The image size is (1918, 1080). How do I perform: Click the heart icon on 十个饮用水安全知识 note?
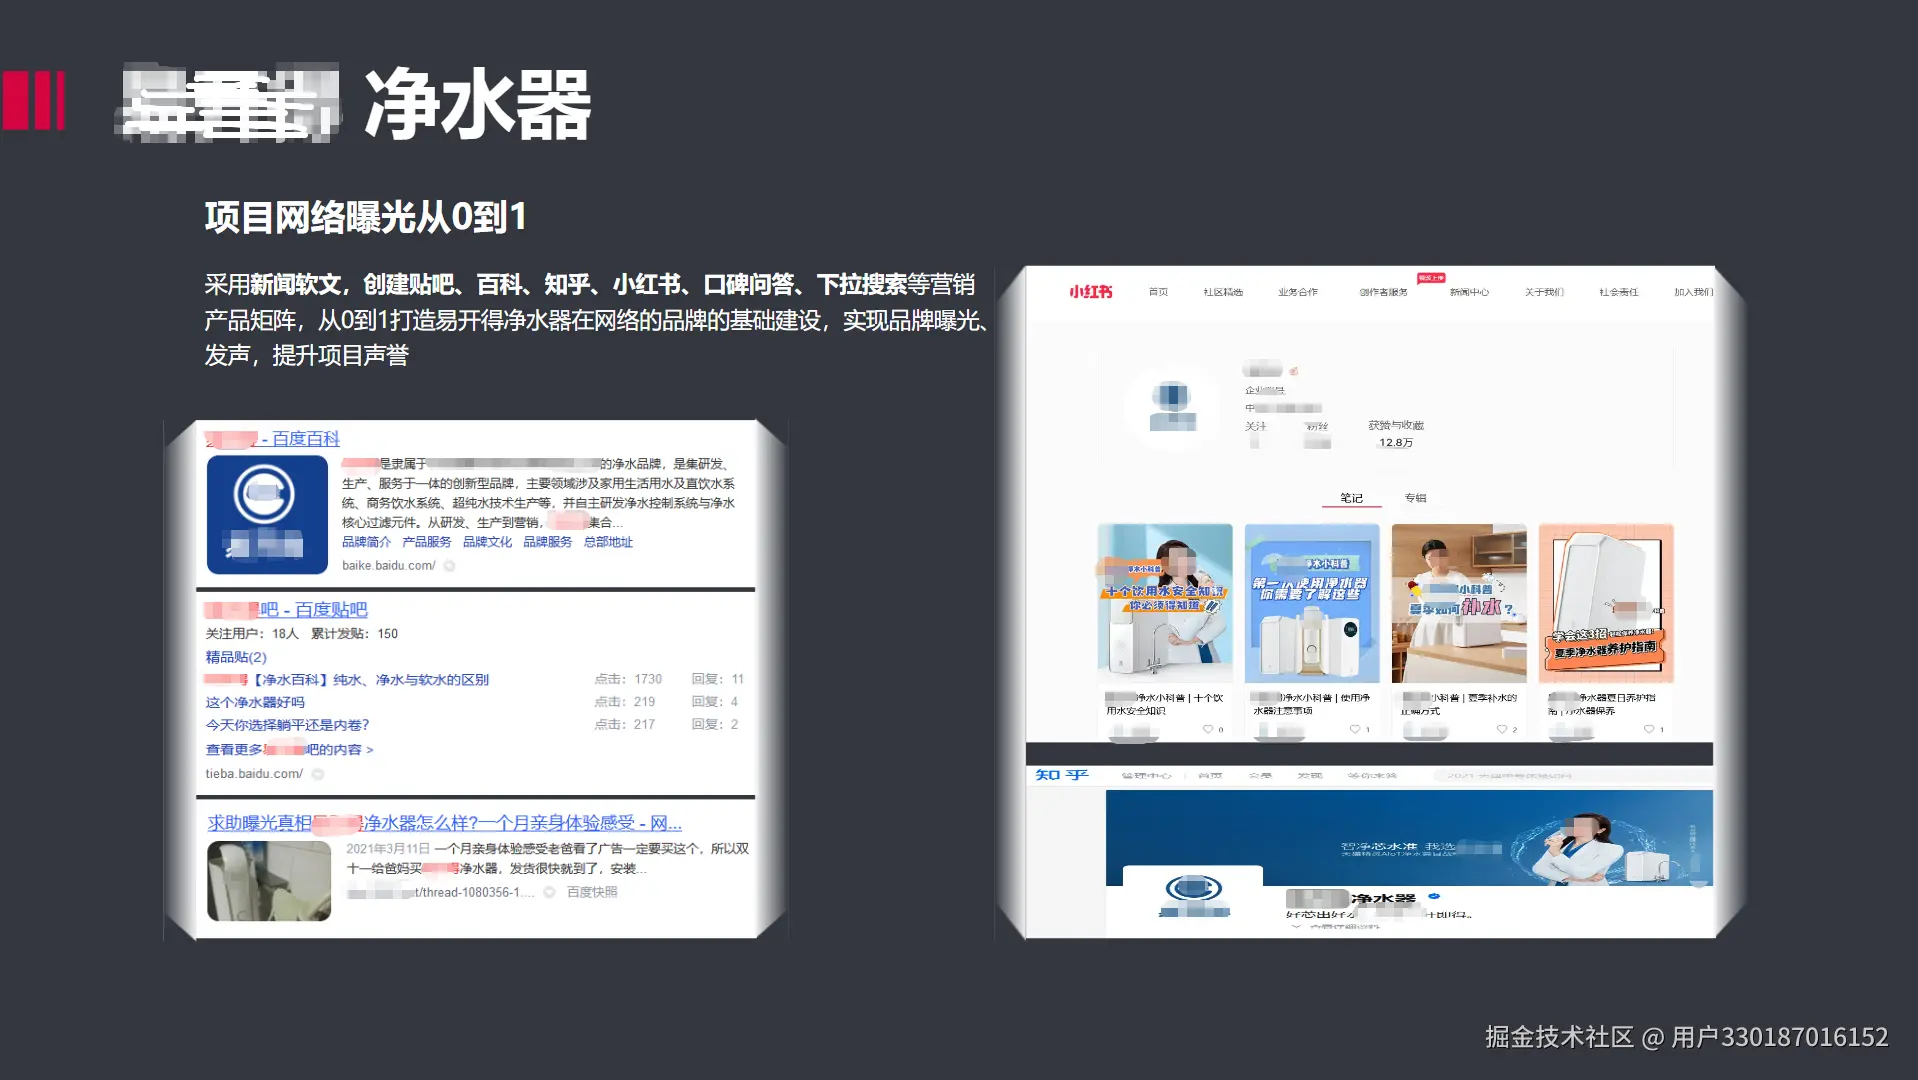pyautogui.click(x=1207, y=730)
